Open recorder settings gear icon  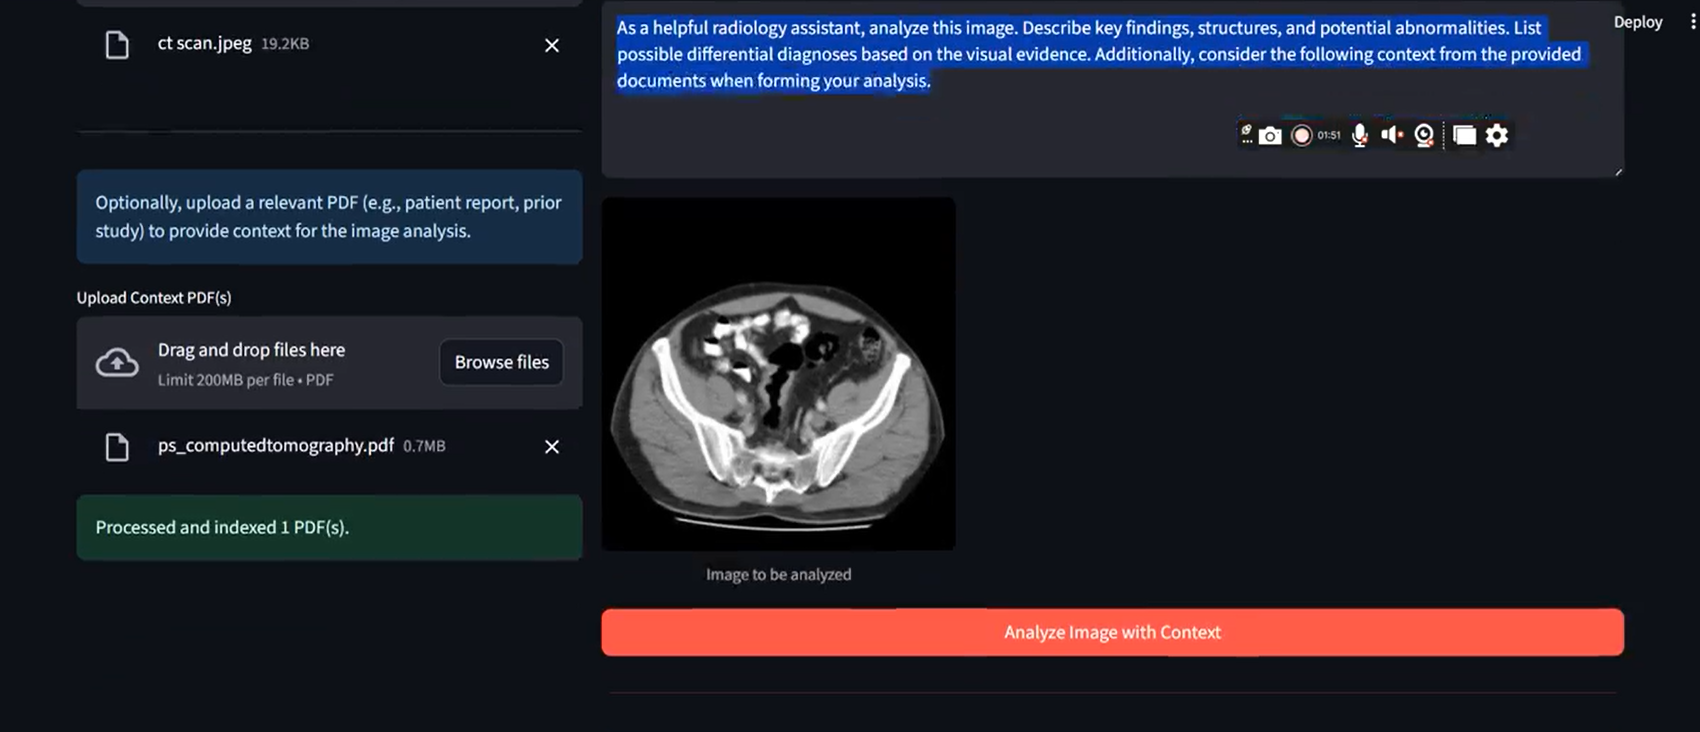[1497, 135]
